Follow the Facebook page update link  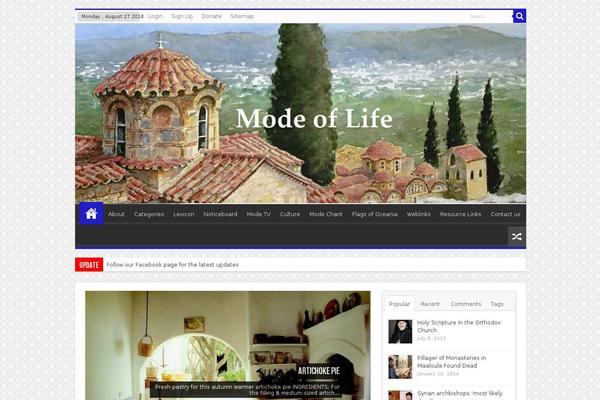[x=173, y=264]
